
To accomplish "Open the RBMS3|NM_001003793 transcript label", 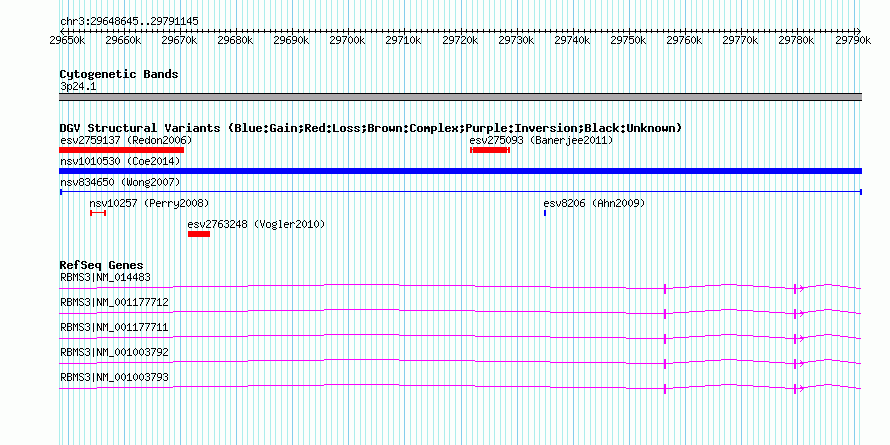I will coord(114,377).
